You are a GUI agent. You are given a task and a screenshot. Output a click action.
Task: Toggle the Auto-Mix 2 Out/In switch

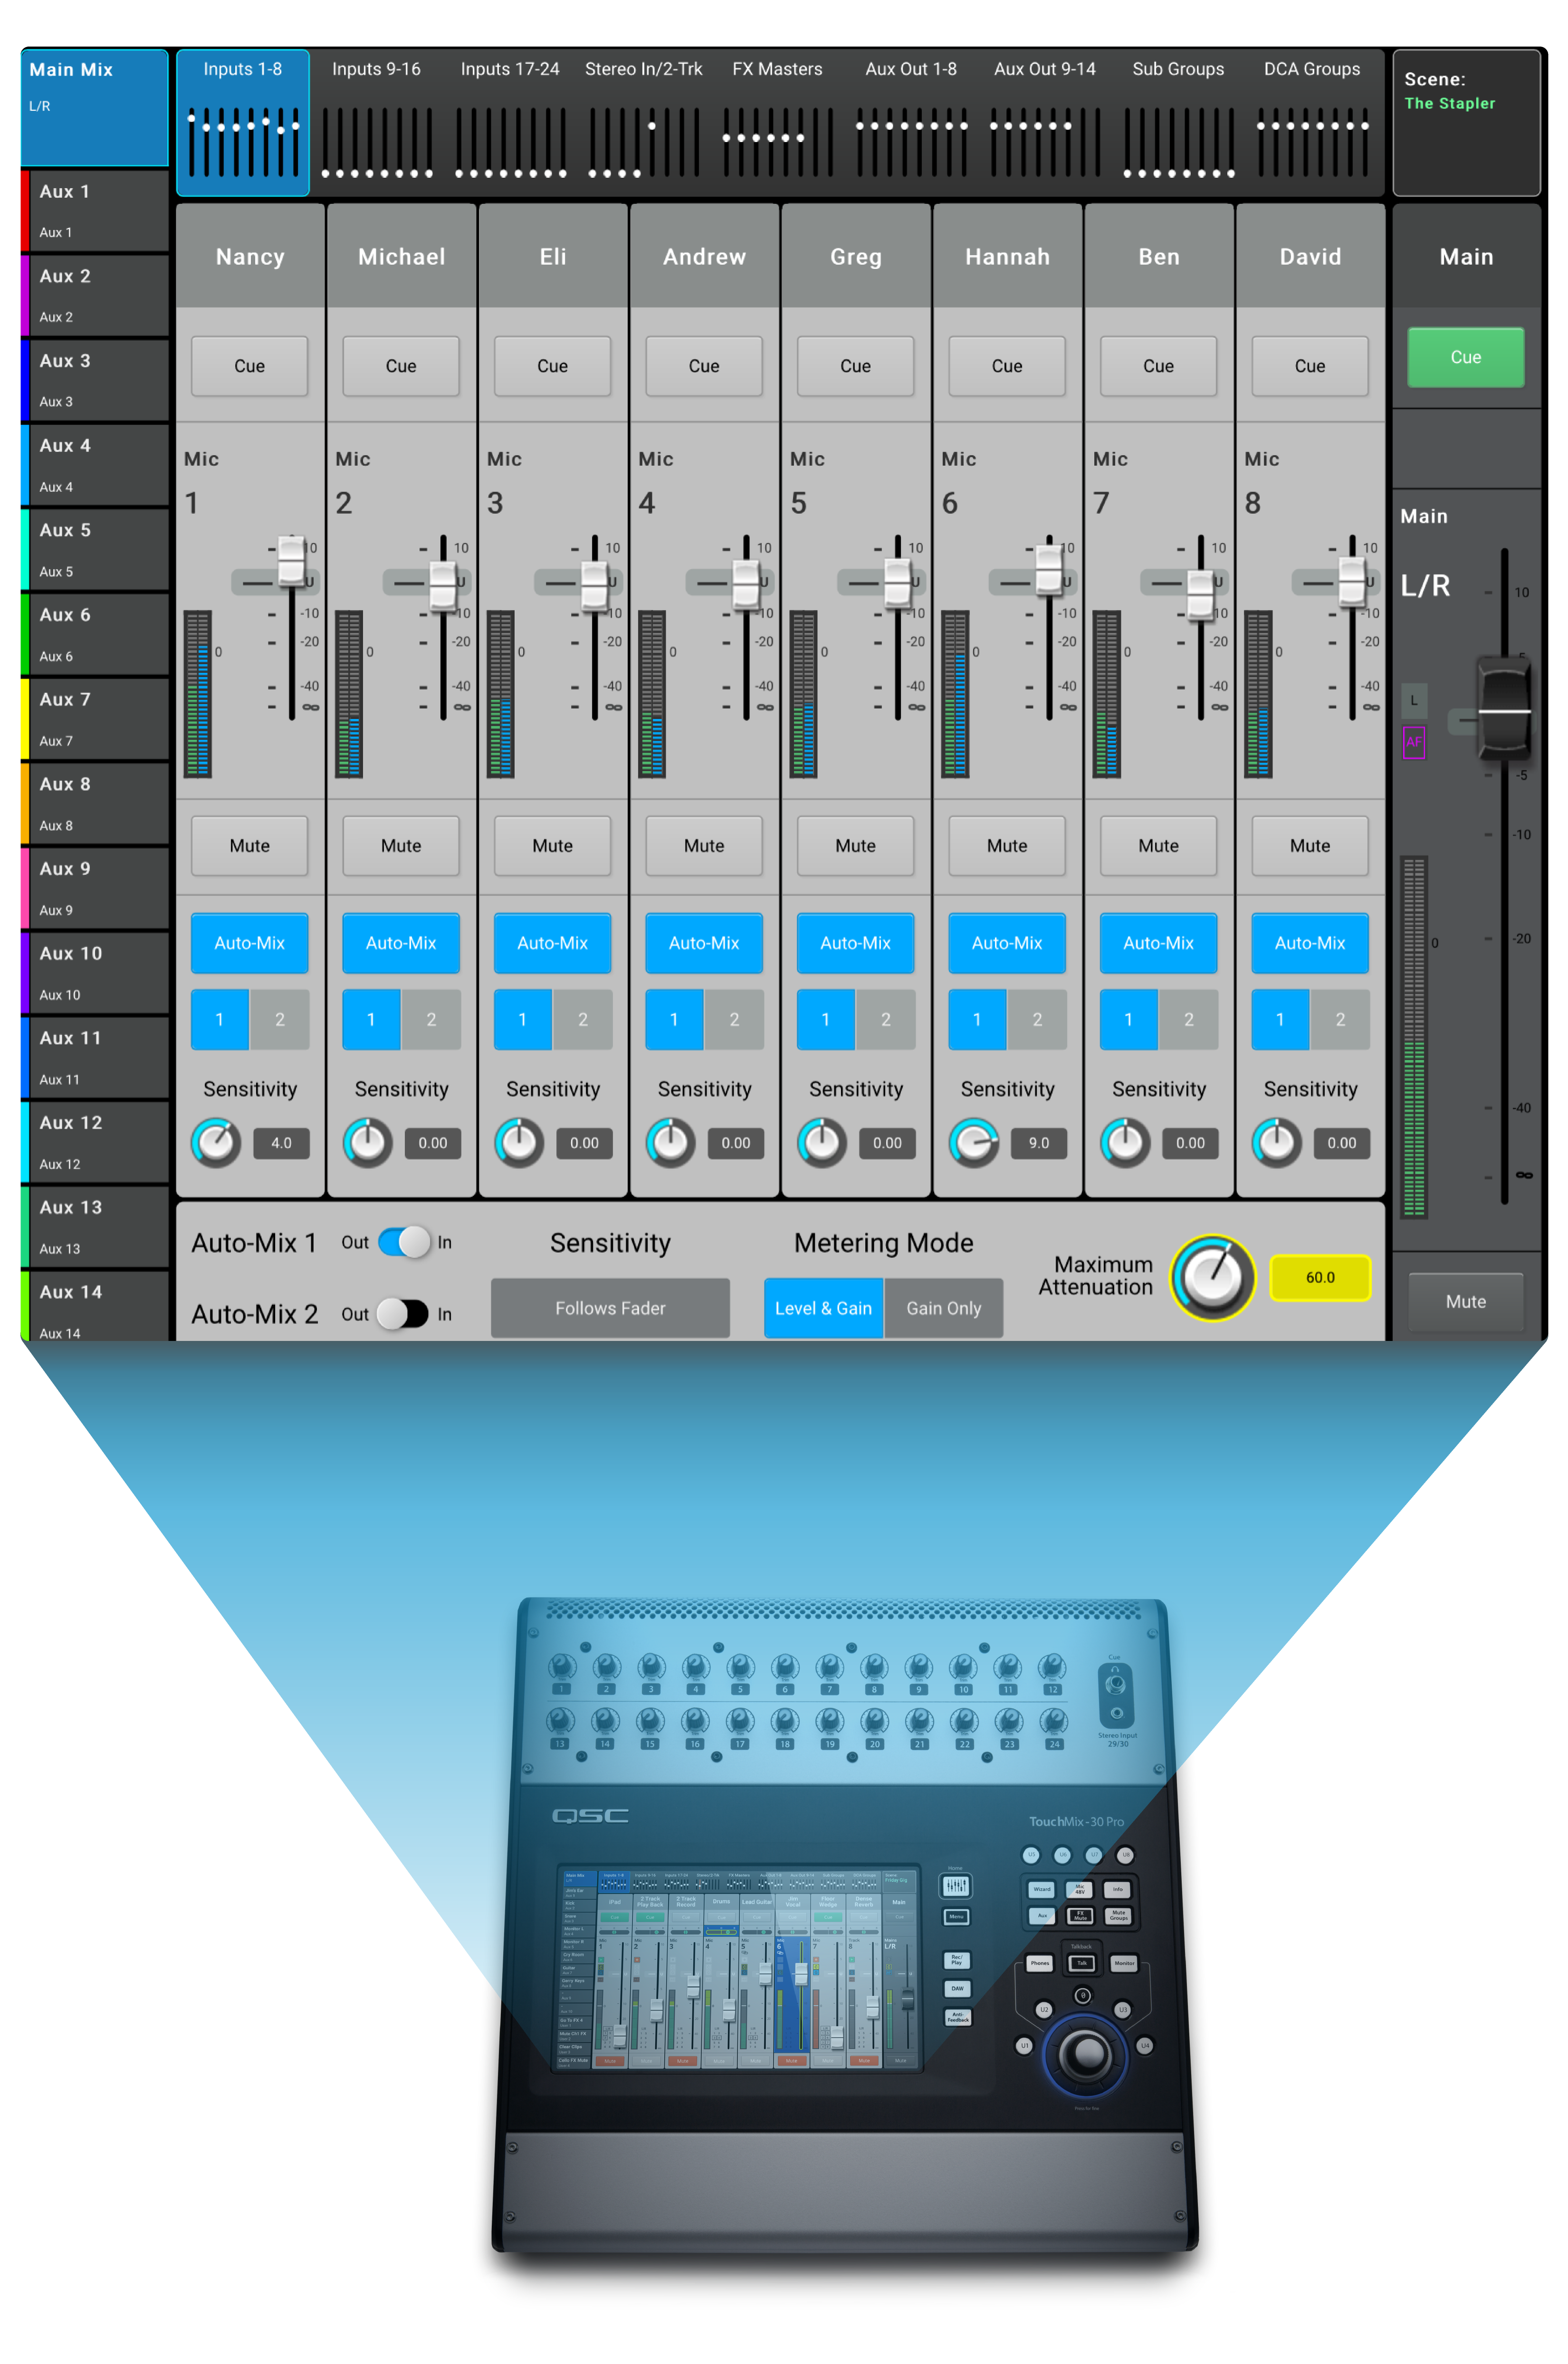pos(403,1313)
